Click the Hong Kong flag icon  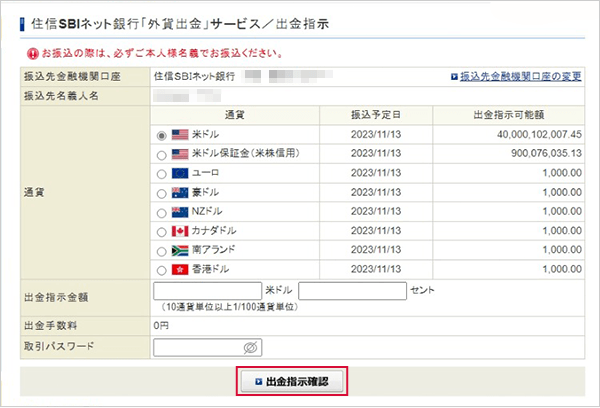(x=180, y=270)
